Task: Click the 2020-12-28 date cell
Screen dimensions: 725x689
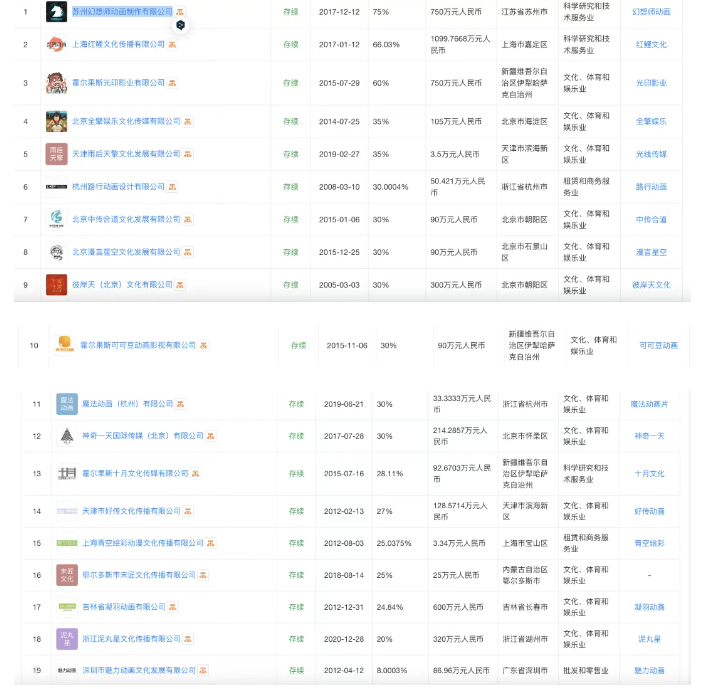Action: (344, 639)
